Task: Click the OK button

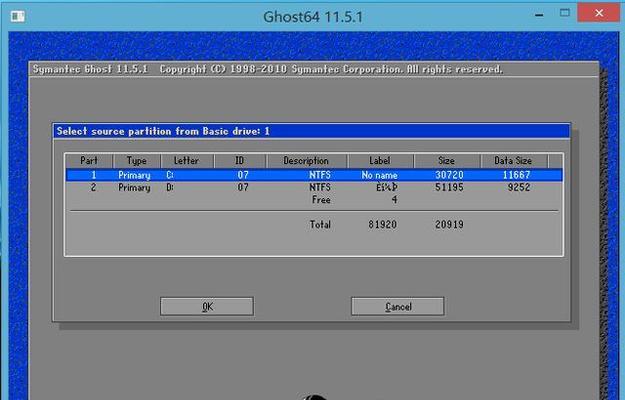Action: tap(207, 306)
